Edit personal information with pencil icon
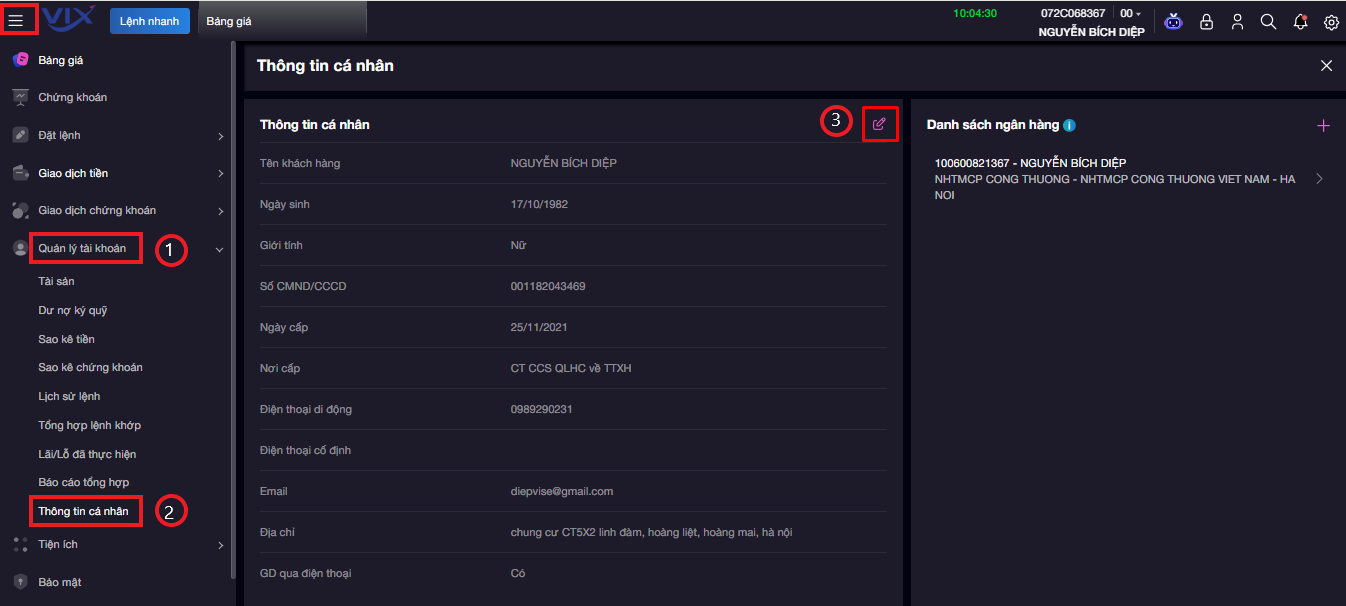The image size is (1346, 606). pyautogui.click(x=879, y=124)
